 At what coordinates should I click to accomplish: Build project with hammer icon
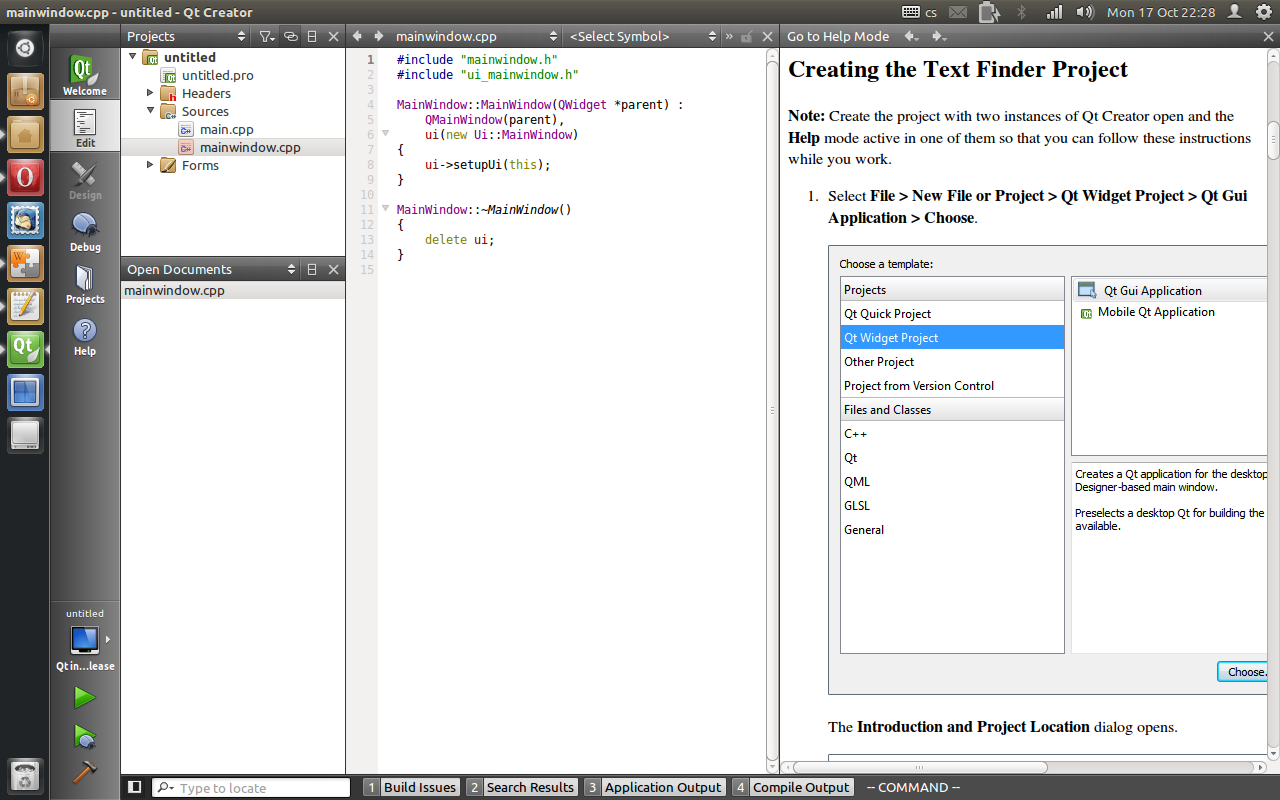pyautogui.click(x=85, y=772)
